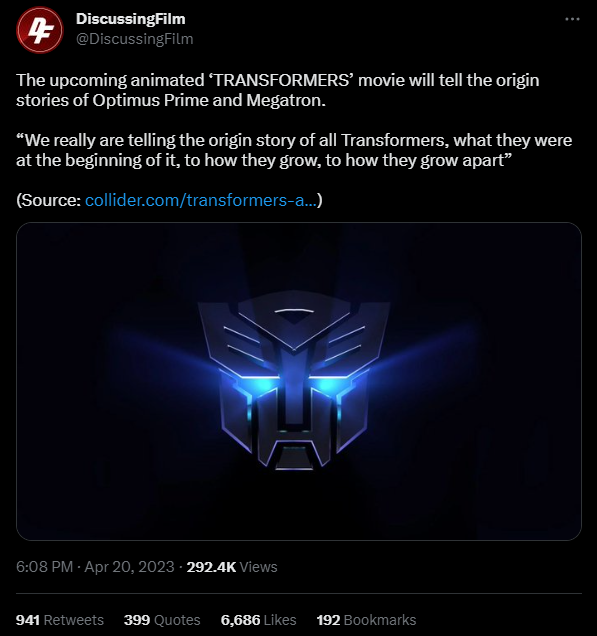Click the word Bookmarks label
Viewport: 597px width, 636px height.
[x=380, y=620]
